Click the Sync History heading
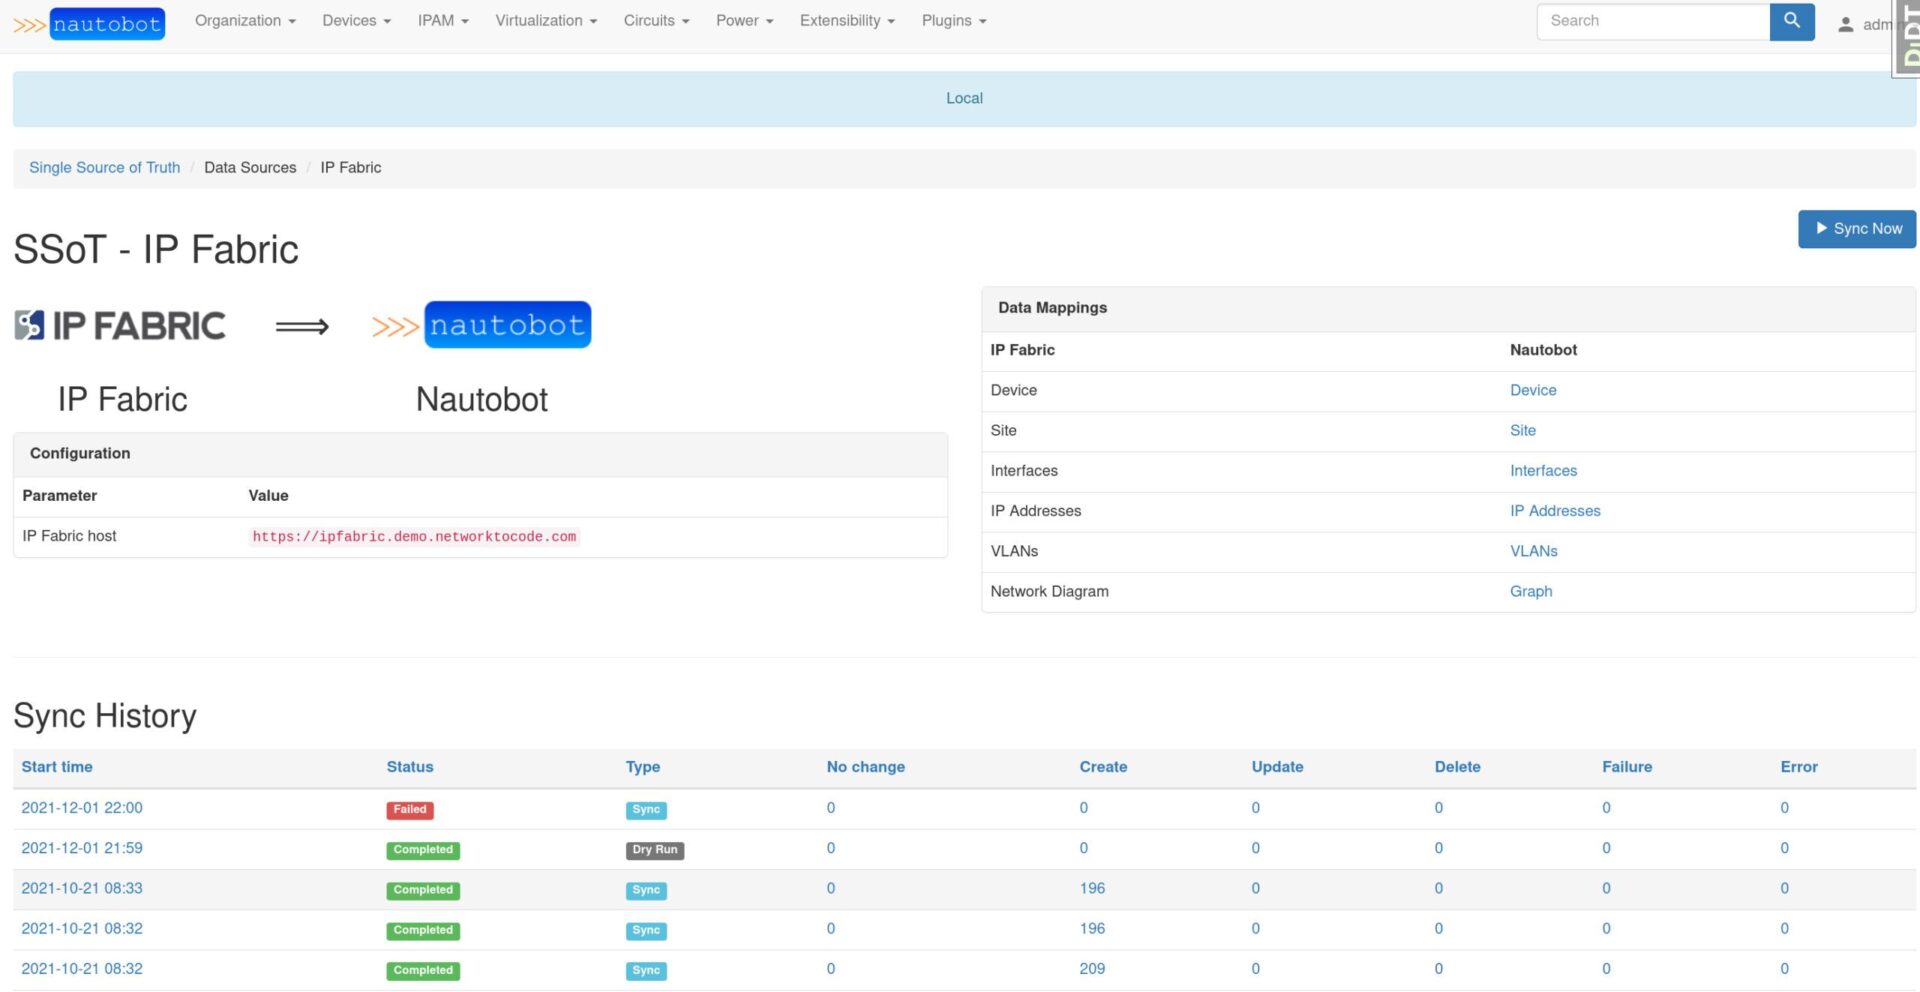Image resolution: width=1920 pixels, height=992 pixels. pyautogui.click(x=105, y=716)
